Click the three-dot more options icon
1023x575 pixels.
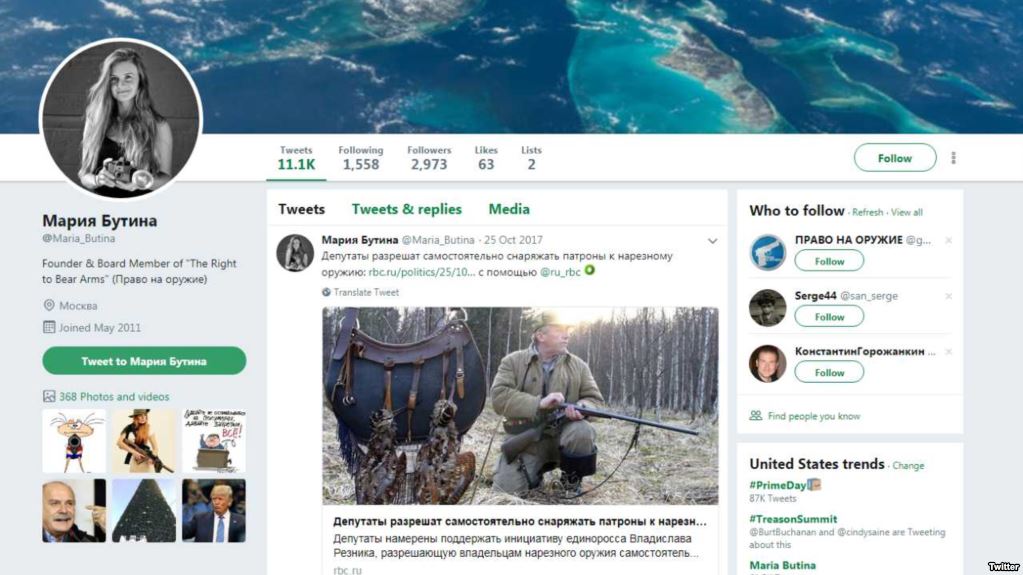click(x=953, y=158)
